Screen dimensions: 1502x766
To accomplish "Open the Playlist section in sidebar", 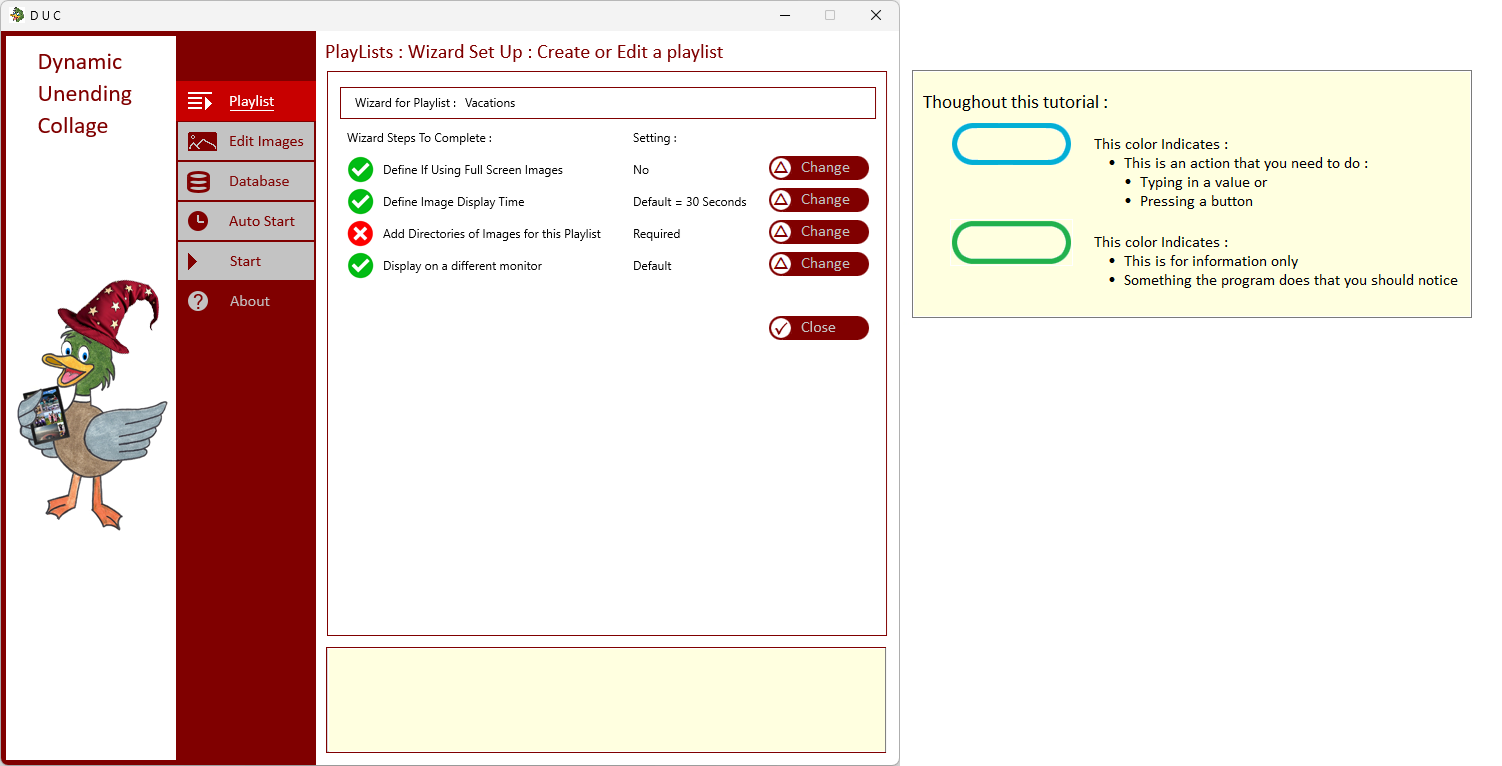I will [x=246, y=101].
